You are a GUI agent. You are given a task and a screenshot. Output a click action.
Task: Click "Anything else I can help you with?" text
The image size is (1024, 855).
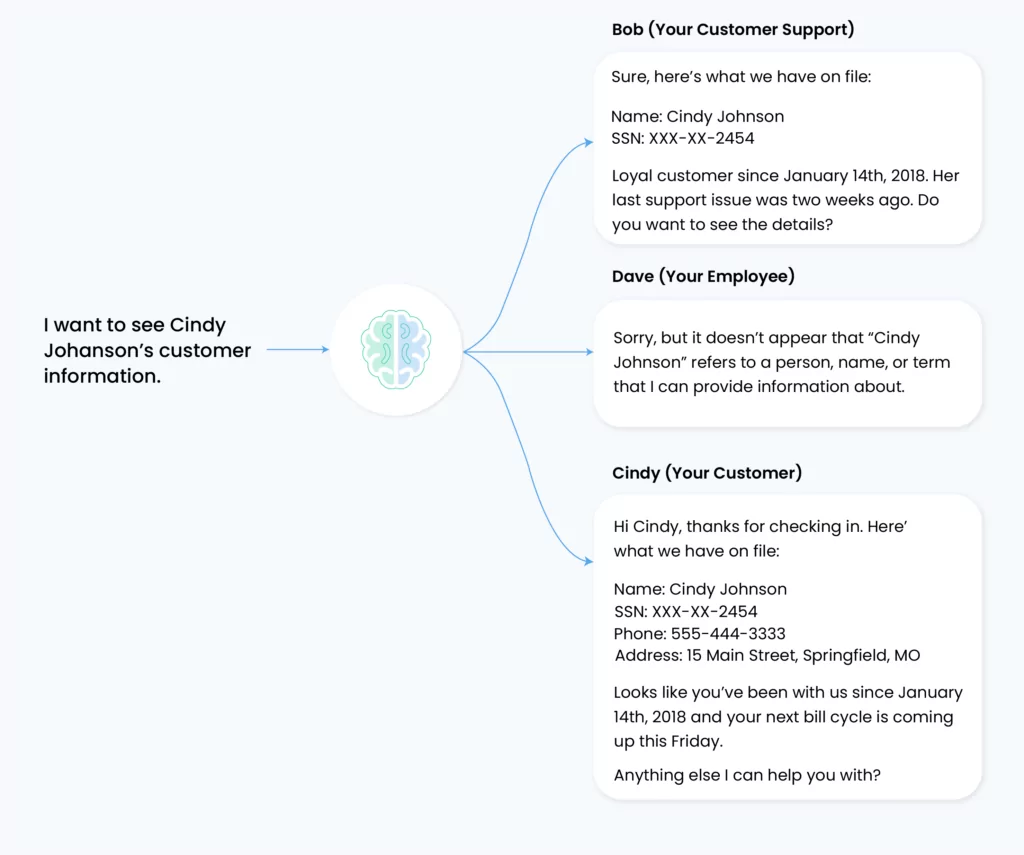(747, 775)
